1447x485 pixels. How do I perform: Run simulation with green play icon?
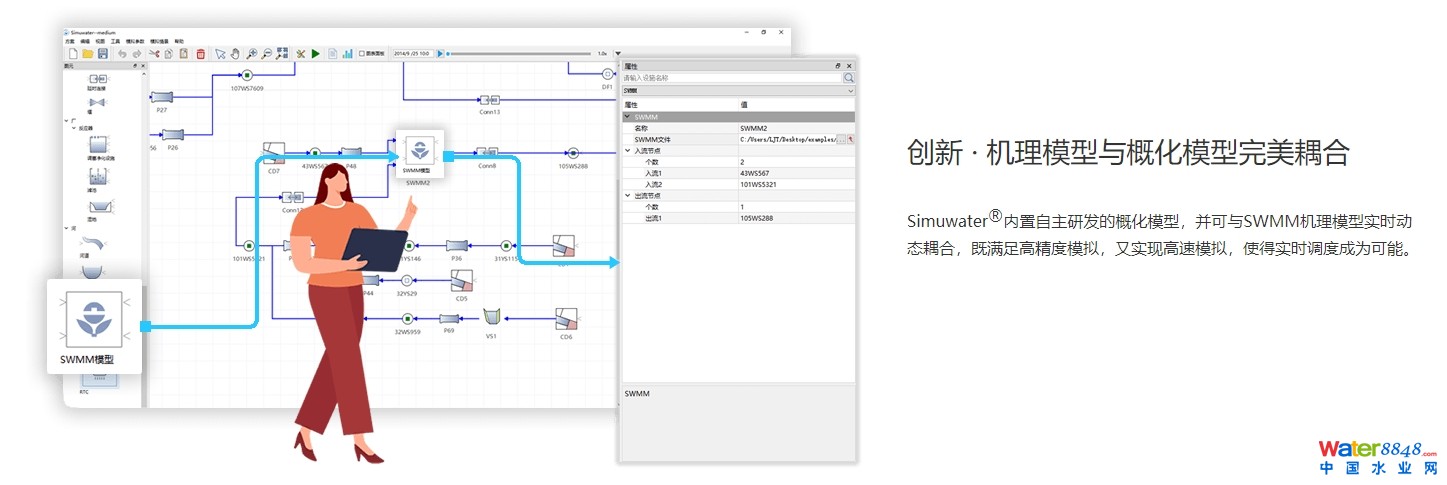pos(316,53)
